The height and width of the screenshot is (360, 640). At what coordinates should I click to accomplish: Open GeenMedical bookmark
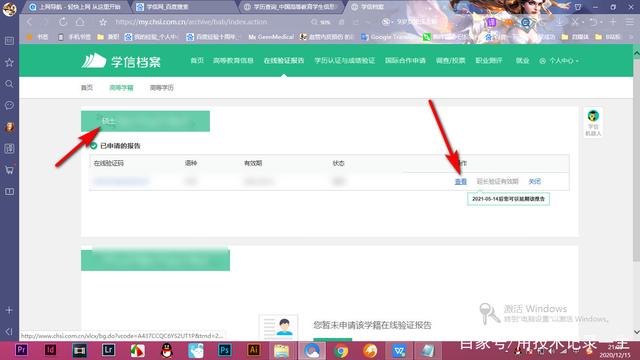pyautogui.click(x=271, y=37)
